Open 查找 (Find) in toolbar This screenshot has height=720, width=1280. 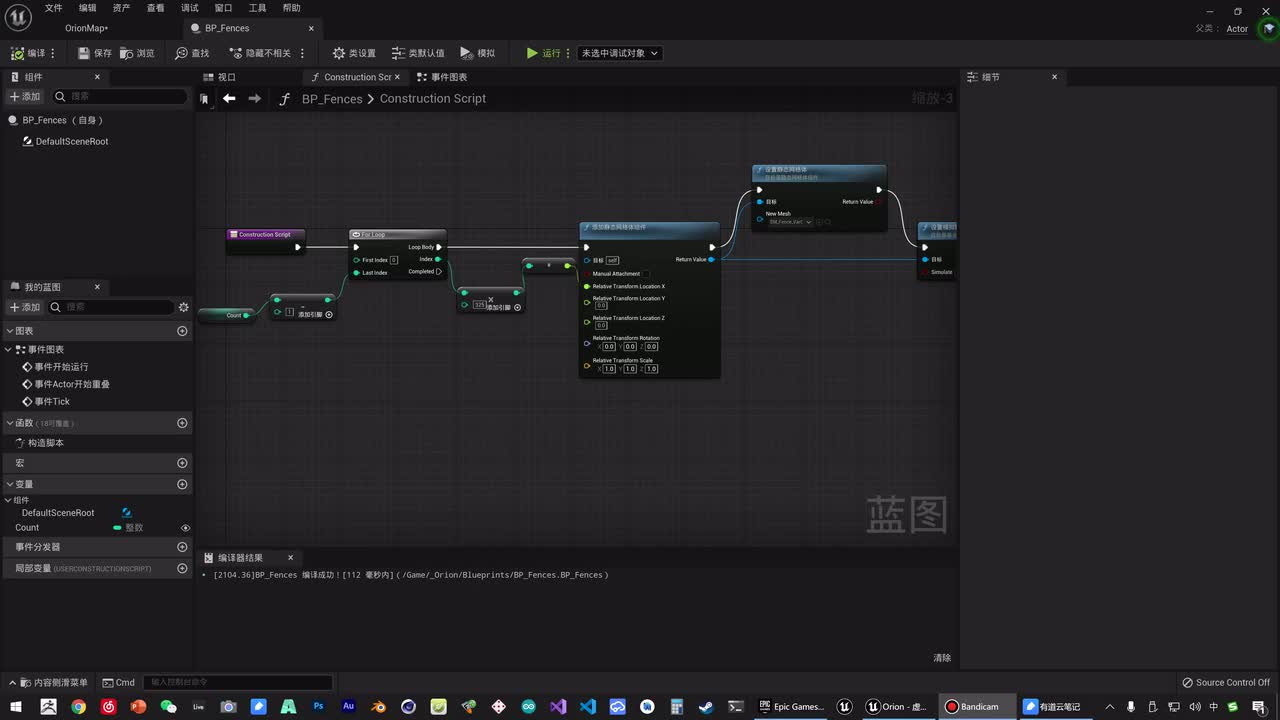pos(192,53)
